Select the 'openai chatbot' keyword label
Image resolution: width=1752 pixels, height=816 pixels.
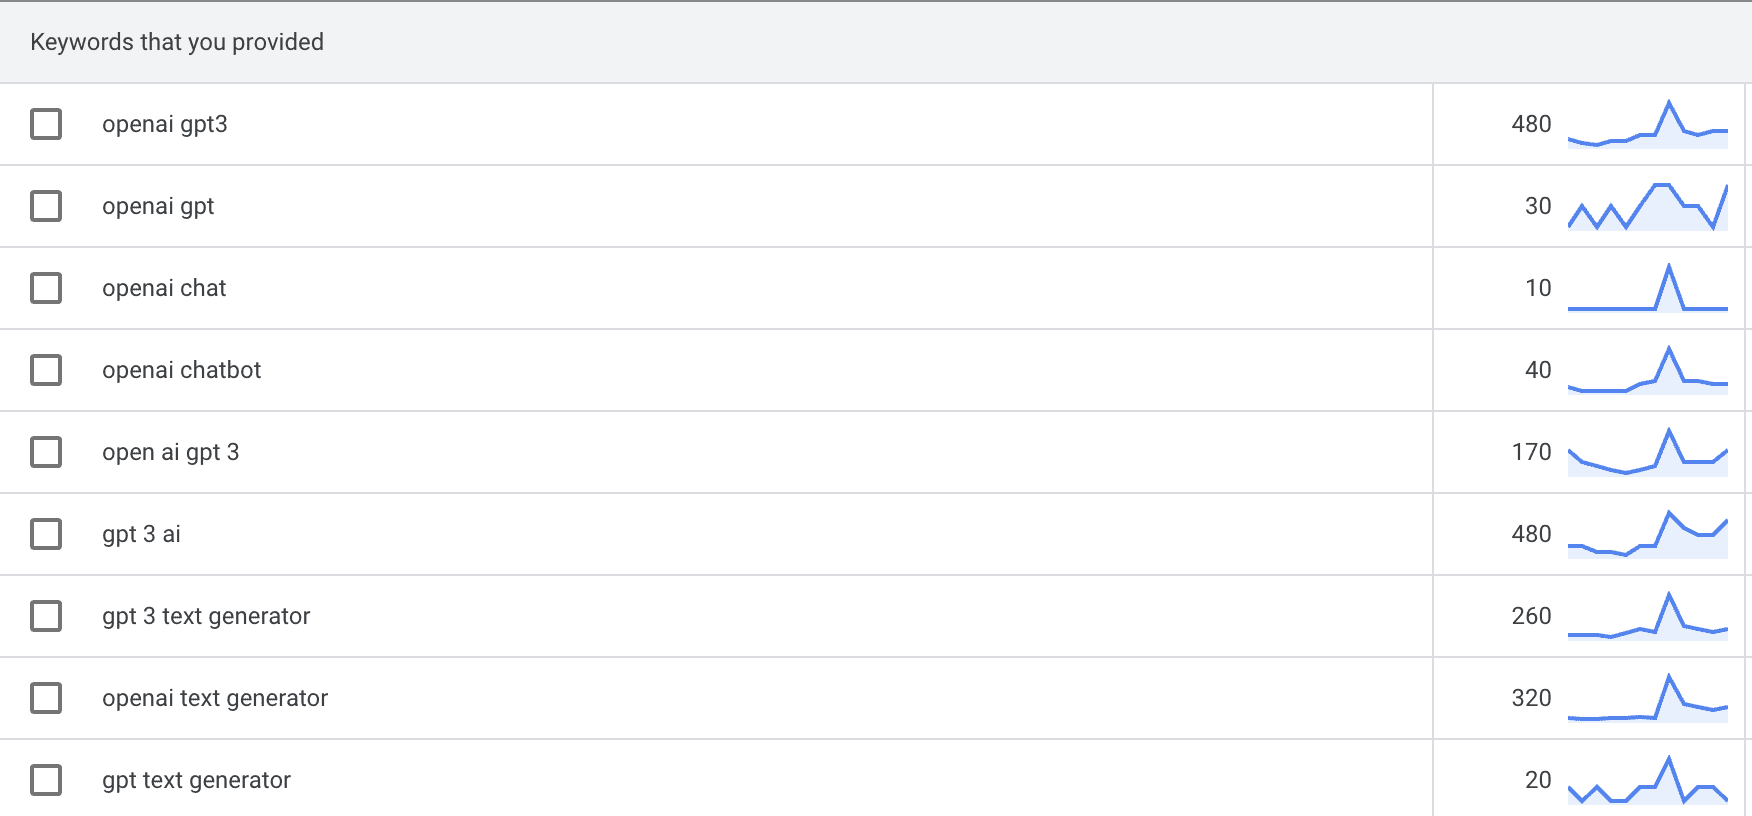pyautogui.click(x=181, y=370)
